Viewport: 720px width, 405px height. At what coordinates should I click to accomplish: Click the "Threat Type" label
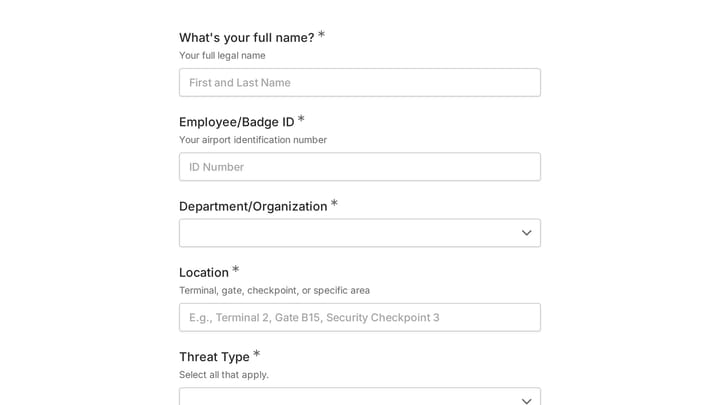coord(214,357)
